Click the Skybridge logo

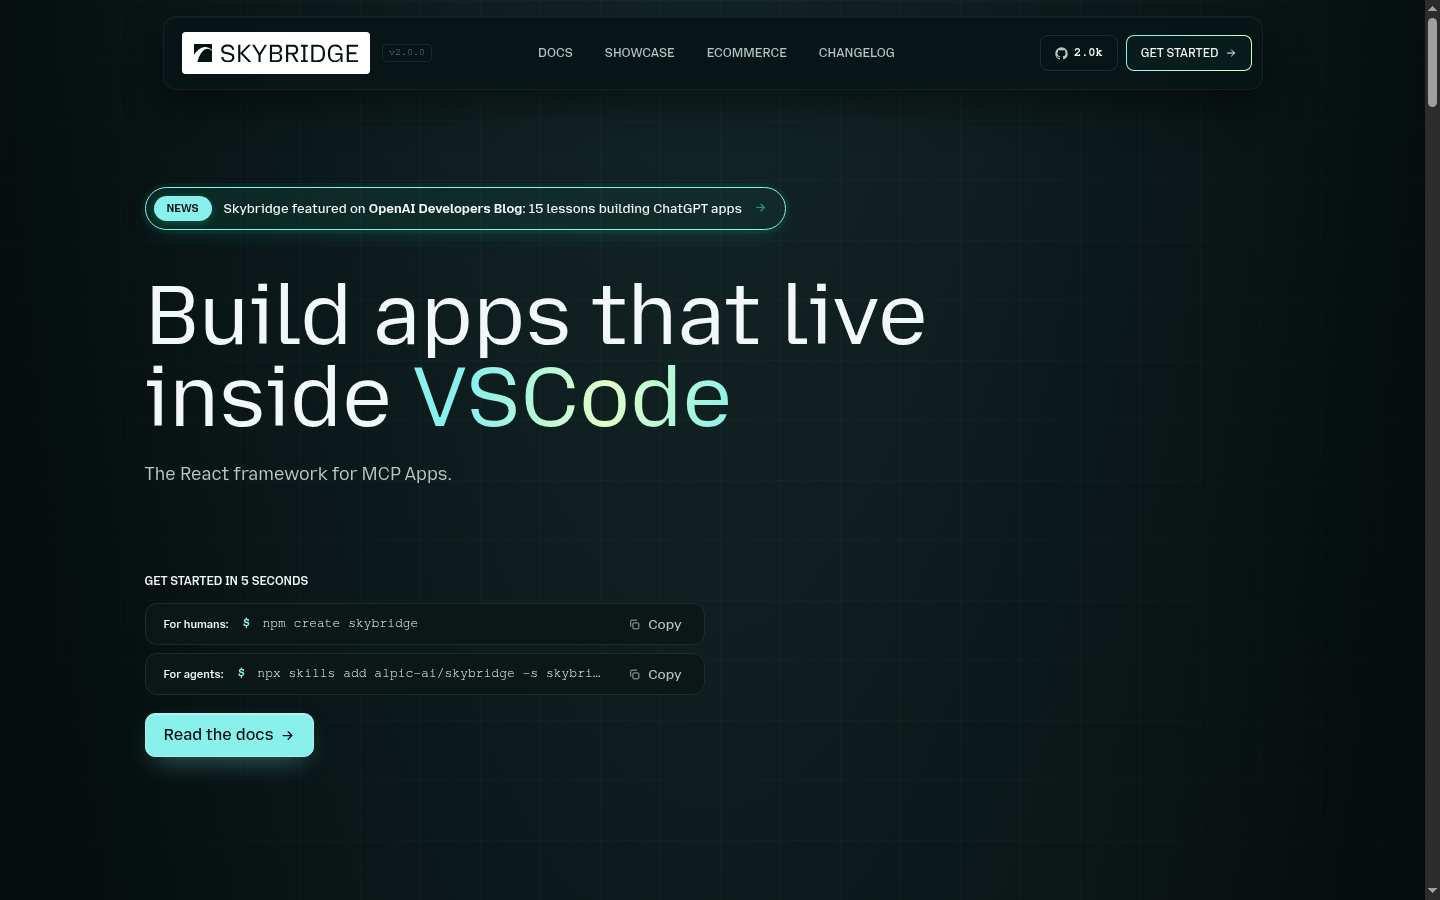pos(276,53)
